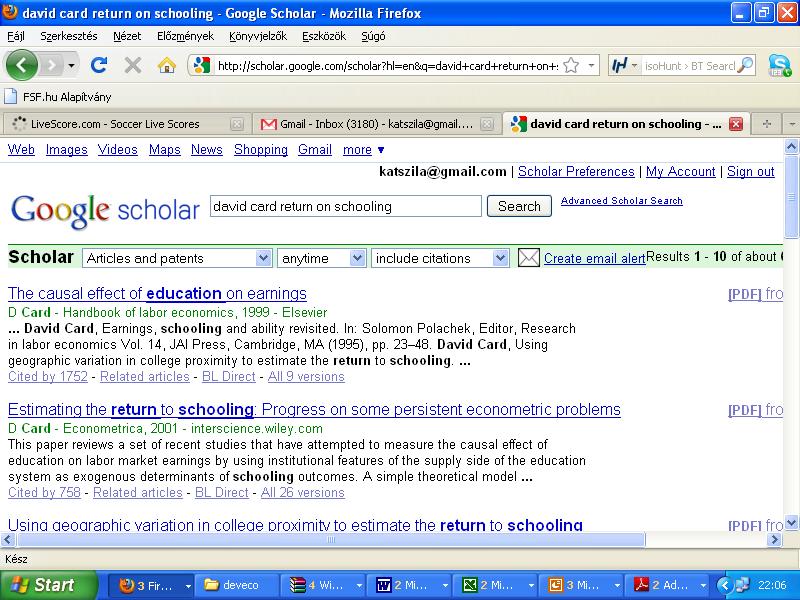Open the Könyvjelzők menu

click(258, 36)
